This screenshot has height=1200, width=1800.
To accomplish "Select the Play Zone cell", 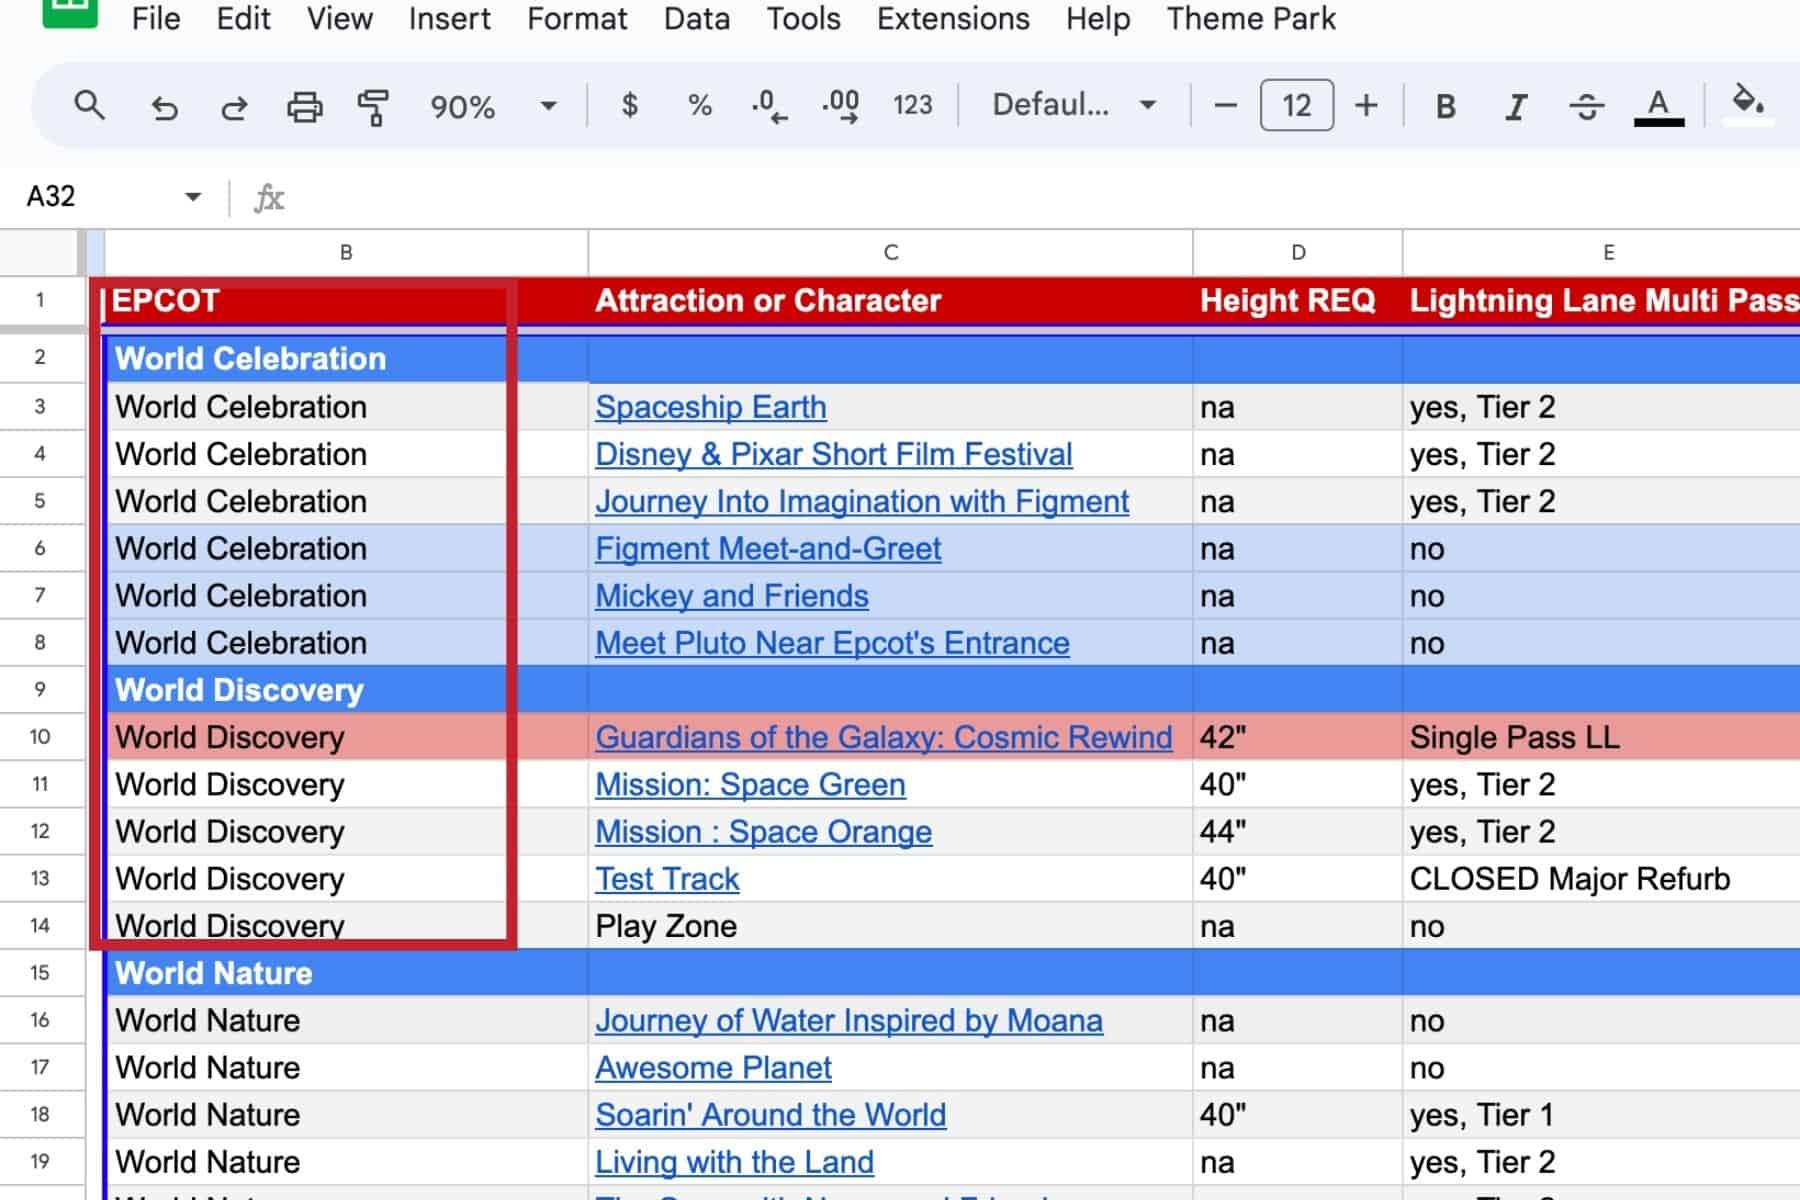I will 890,926.
